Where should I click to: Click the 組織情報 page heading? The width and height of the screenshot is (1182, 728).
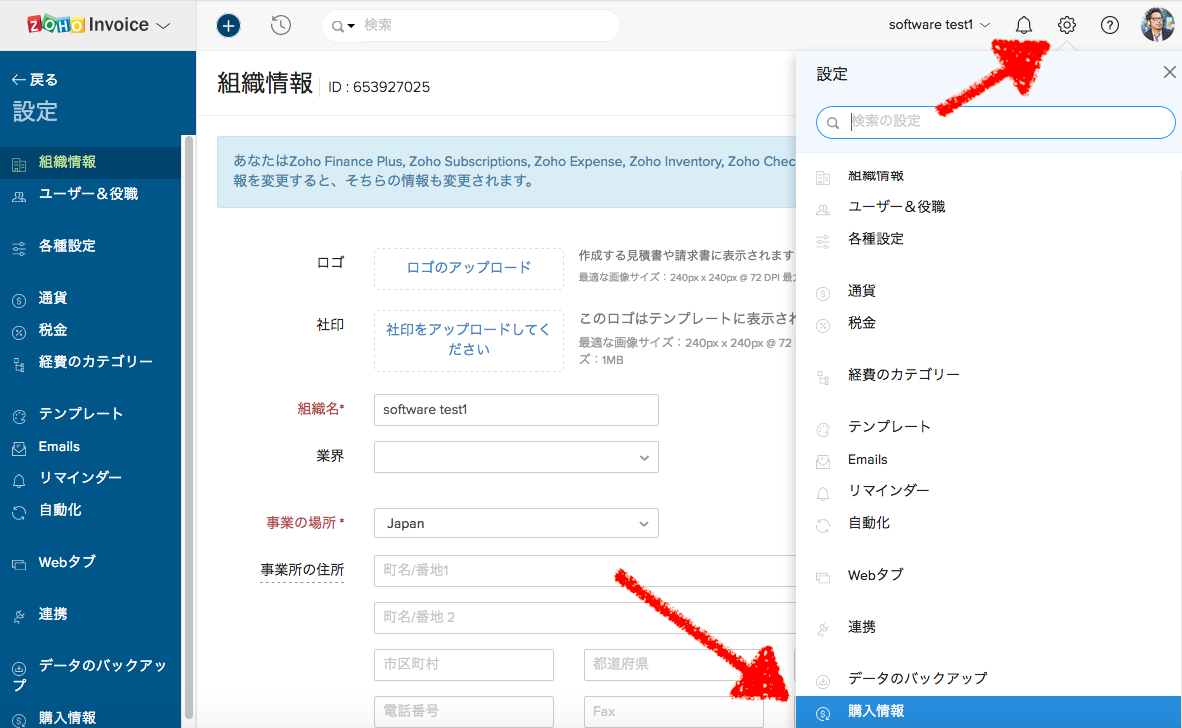[265, 84]
